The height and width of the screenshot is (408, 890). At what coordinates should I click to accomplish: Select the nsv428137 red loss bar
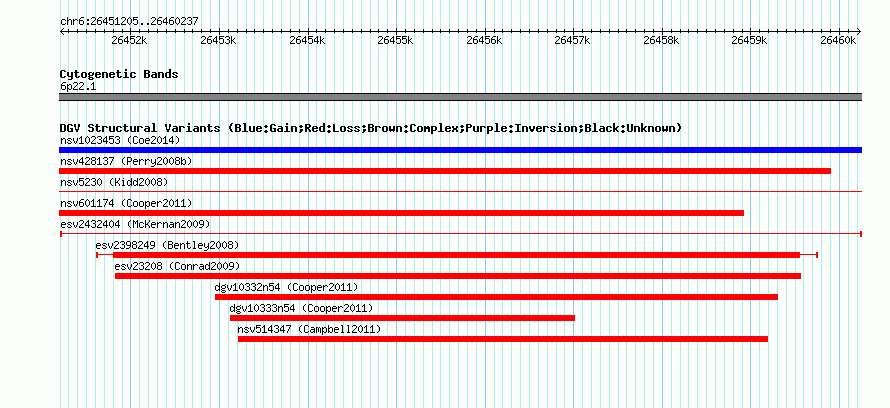click(x=445, y=171)
